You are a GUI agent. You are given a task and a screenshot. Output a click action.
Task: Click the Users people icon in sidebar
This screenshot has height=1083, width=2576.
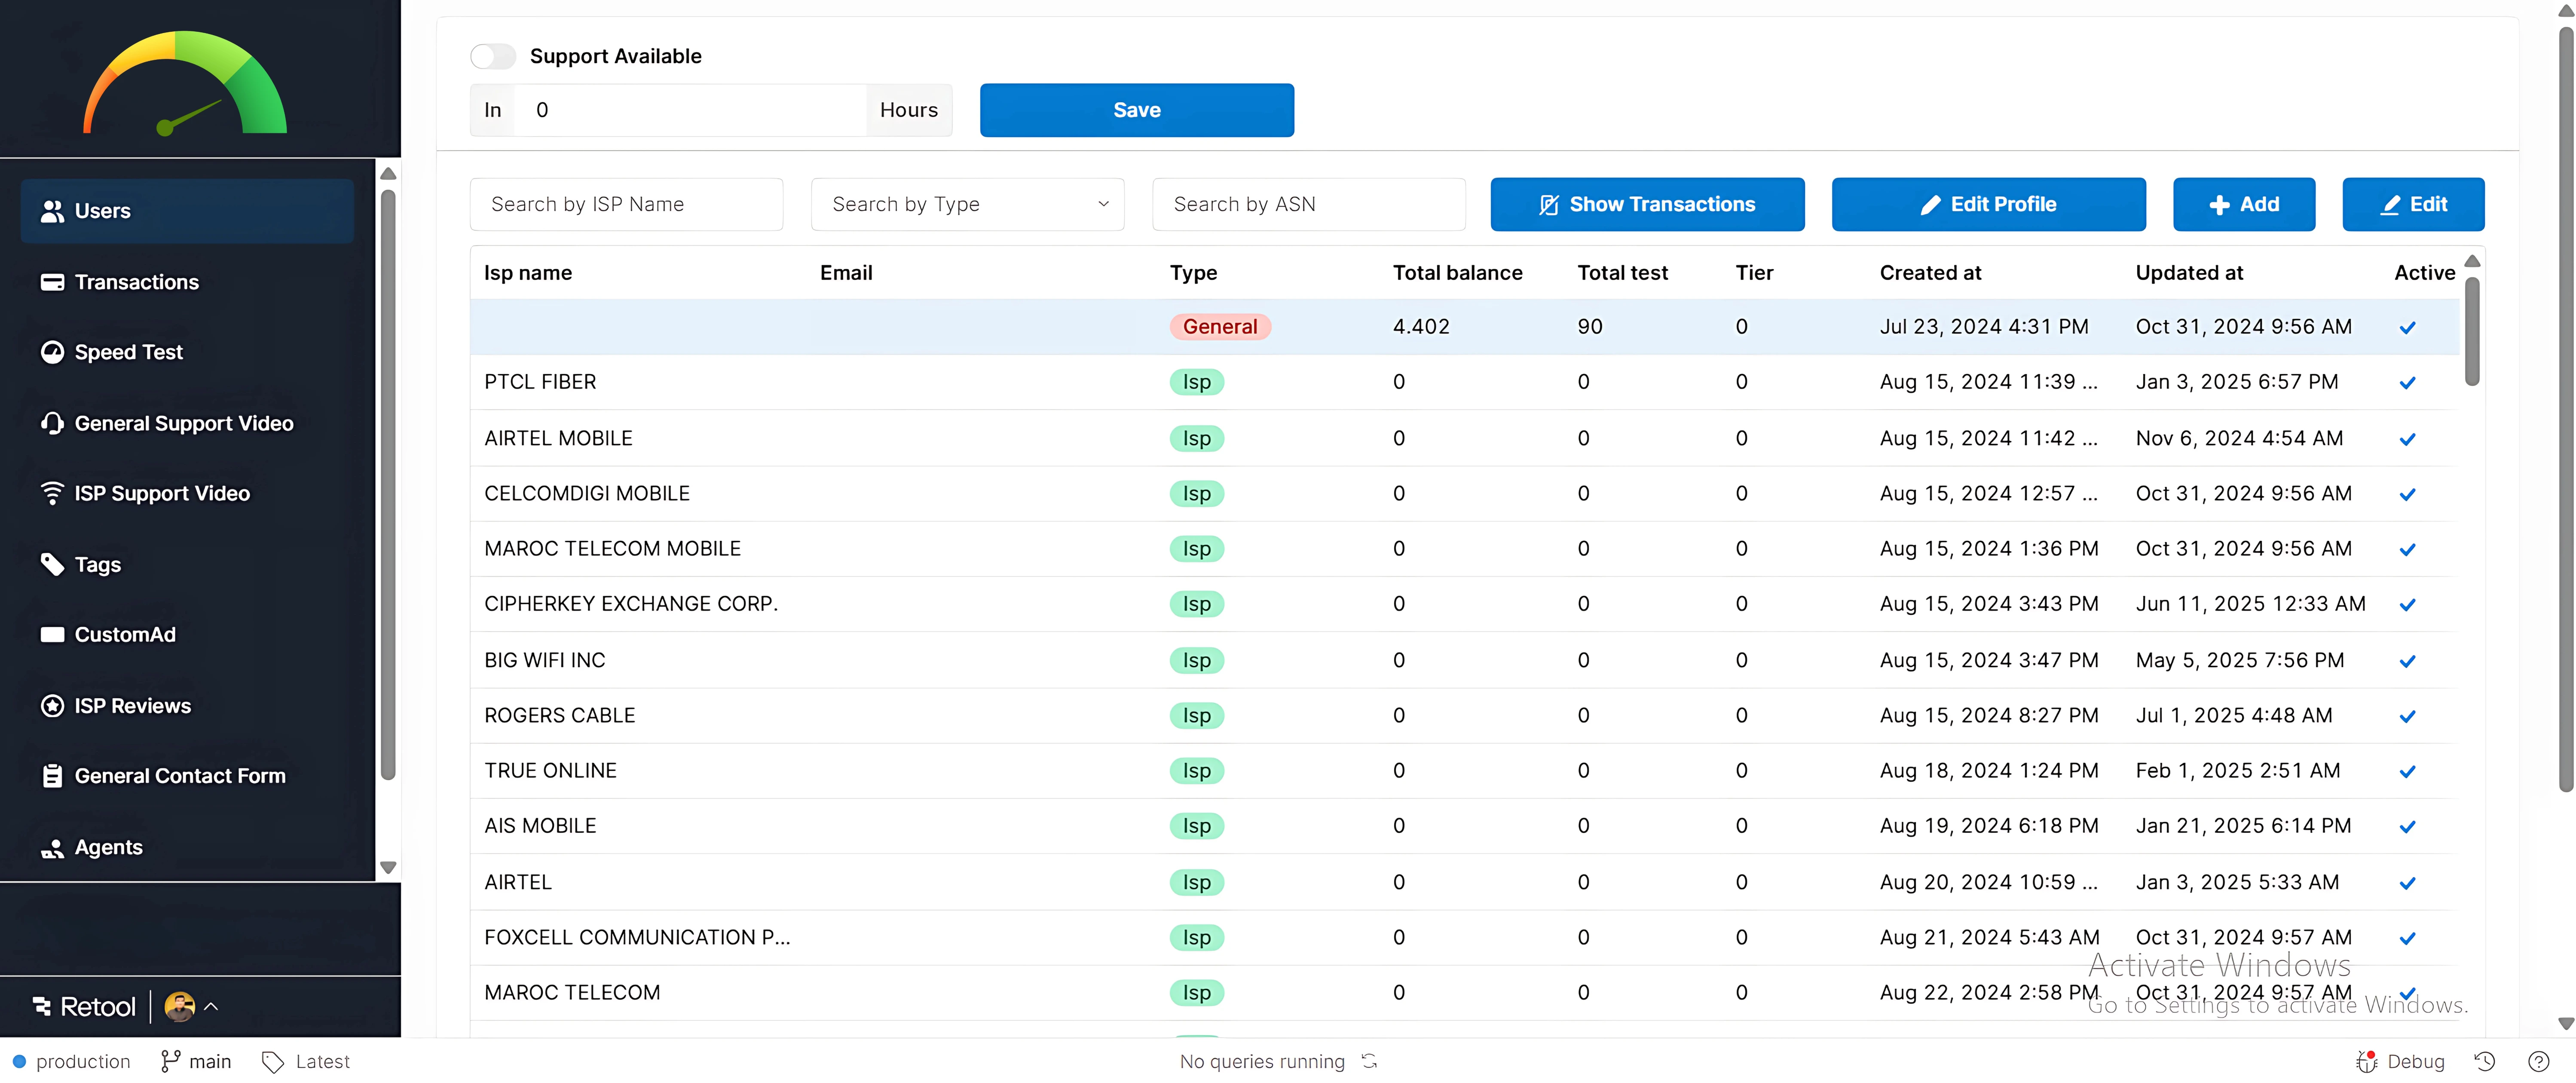[x=52, y=211]
